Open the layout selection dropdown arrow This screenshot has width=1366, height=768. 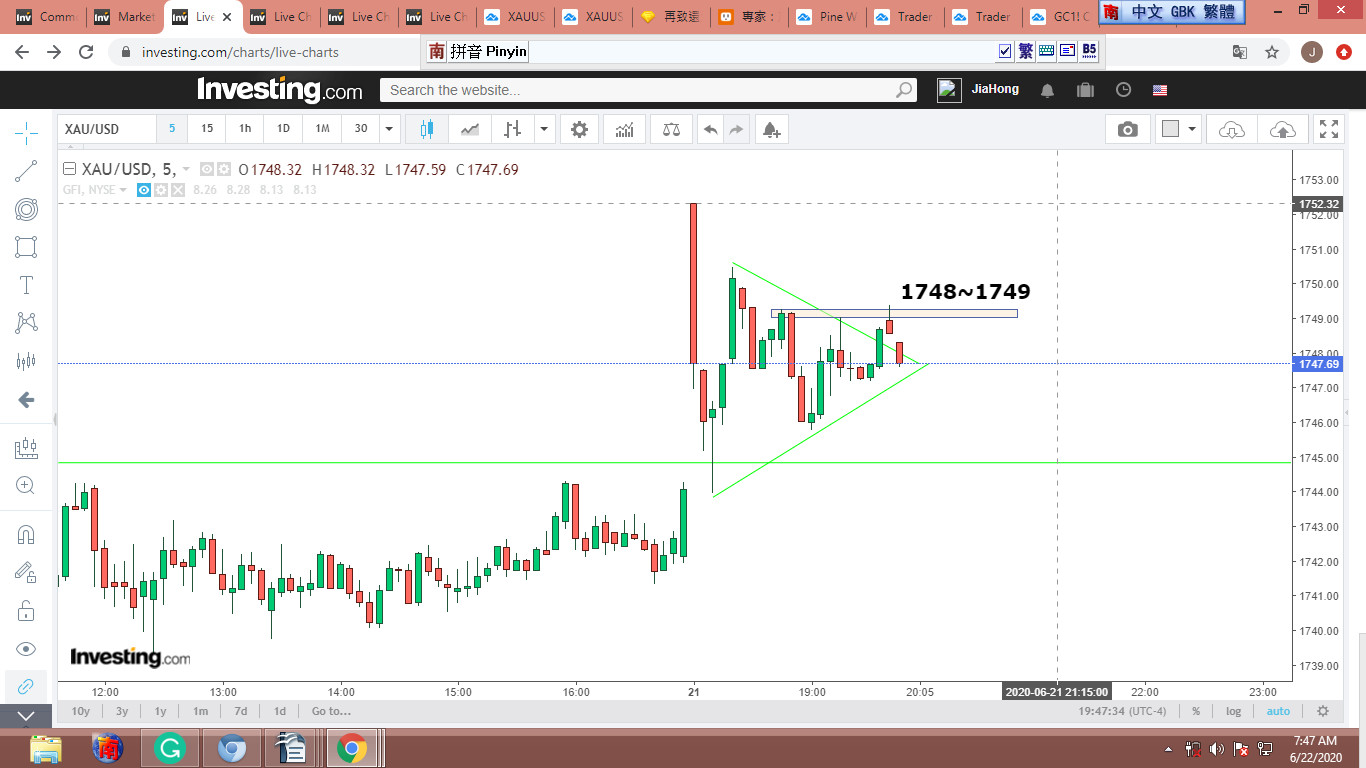click(x=1192, y=129)
